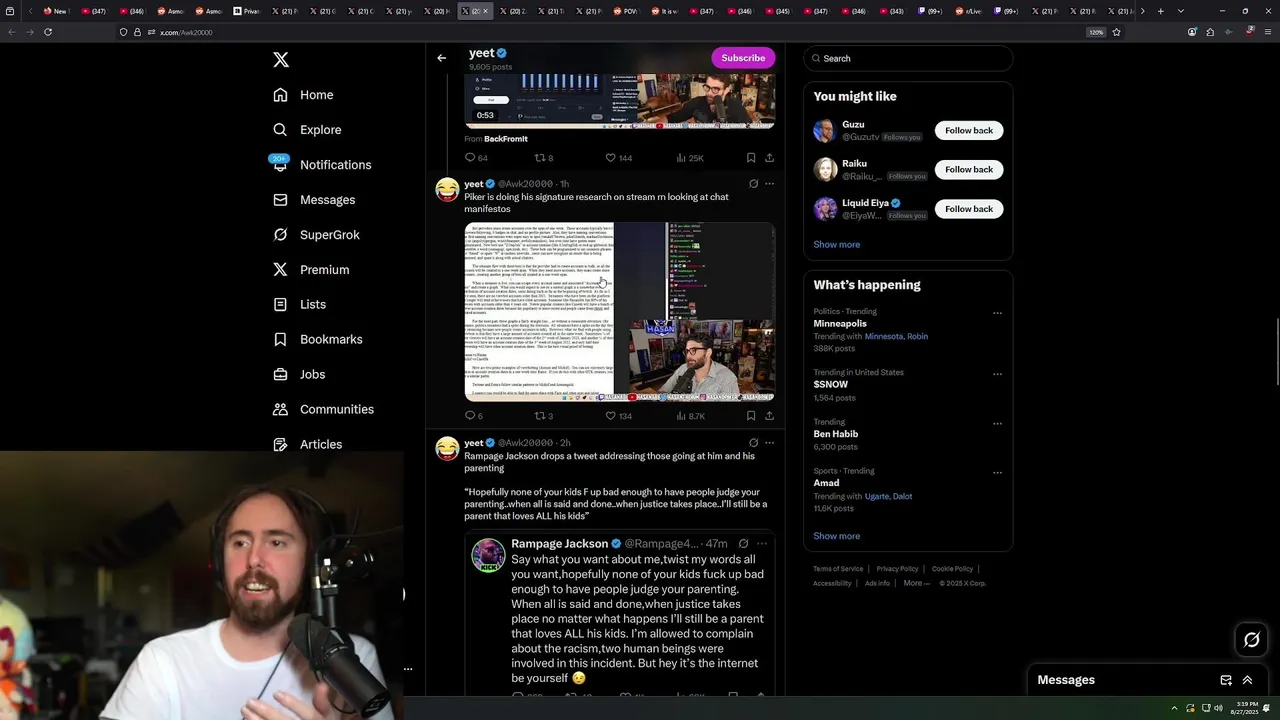Click the floating Grok button
Image resolution: width=1280 pixels, height=720 pixels.
(x=1251, y=640)
